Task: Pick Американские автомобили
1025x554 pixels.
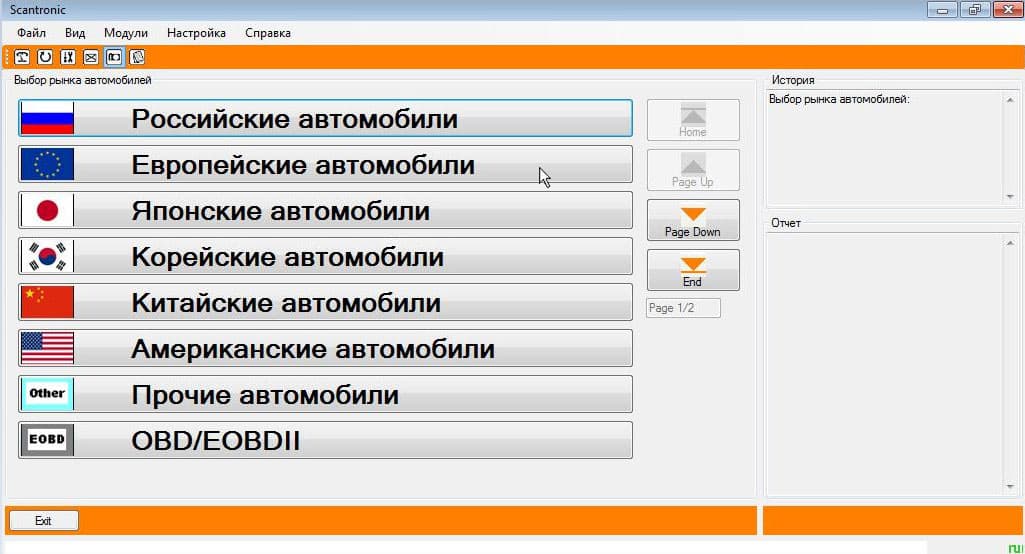Action: (x=326, y=348)
